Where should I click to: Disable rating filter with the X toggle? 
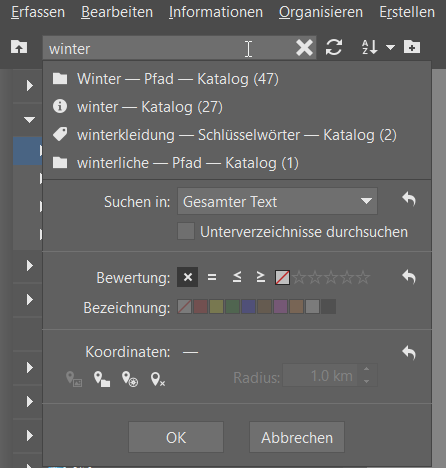188,277
